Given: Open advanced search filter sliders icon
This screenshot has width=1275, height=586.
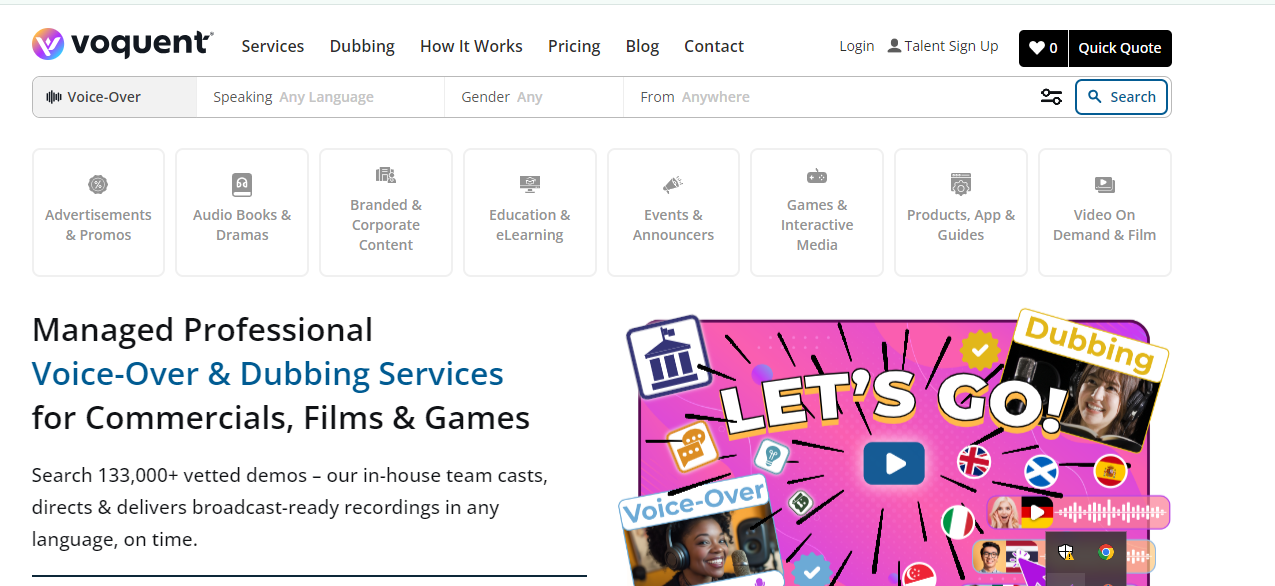Looking at the screenshot, I should point(1051,97).
